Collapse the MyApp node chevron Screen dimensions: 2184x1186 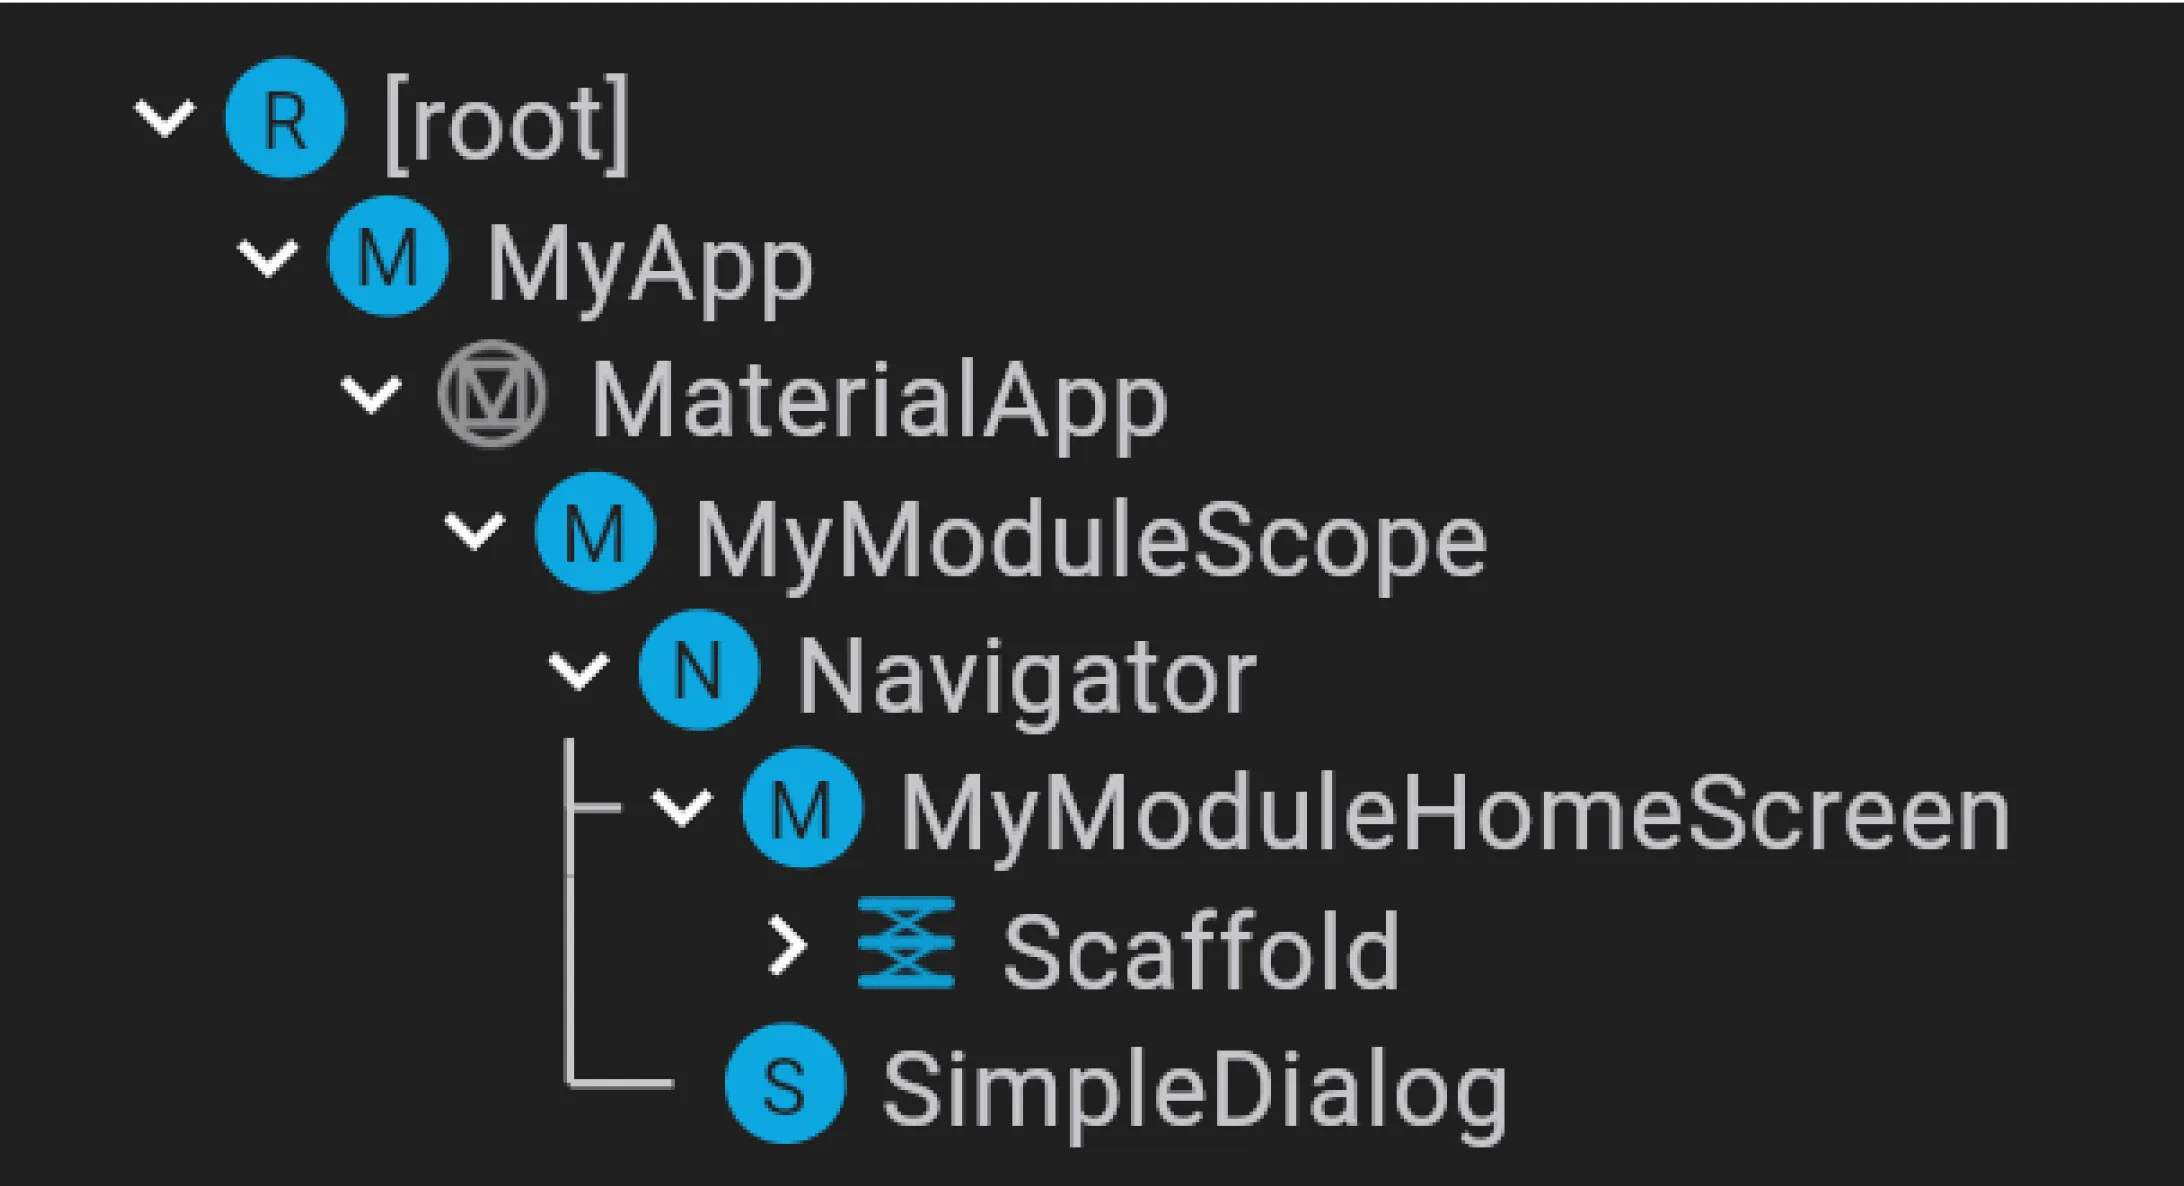tap(268, 257)
